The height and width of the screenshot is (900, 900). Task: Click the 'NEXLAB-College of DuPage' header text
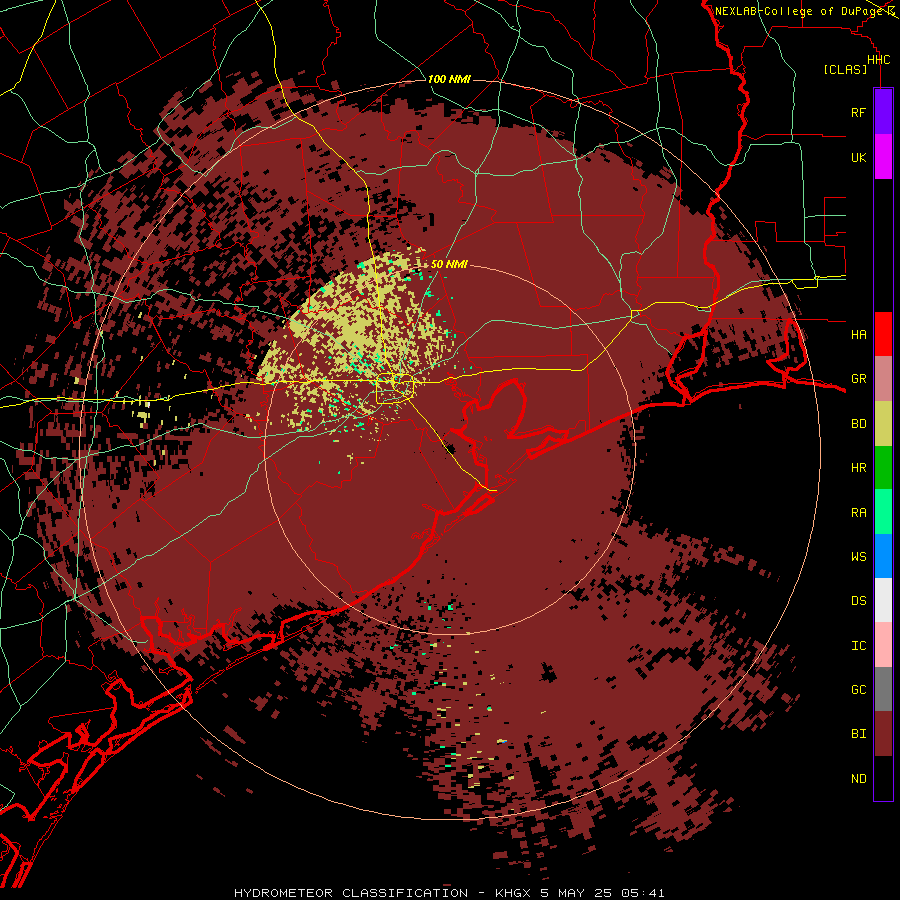(x=801, y=11)
